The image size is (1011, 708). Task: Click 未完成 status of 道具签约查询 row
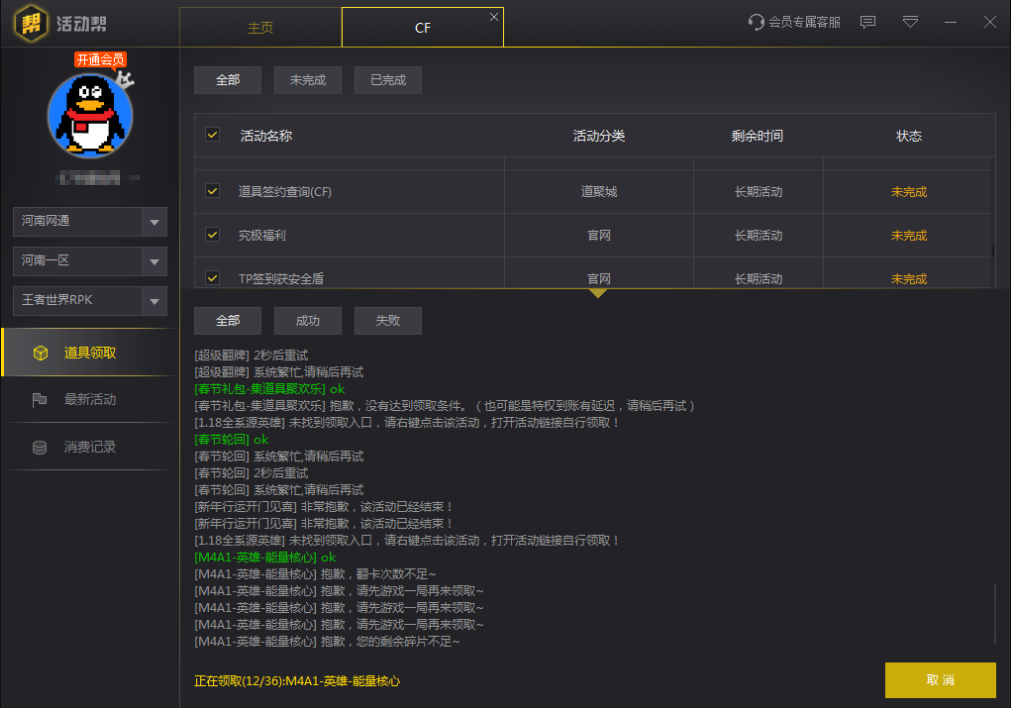click(x=909, y=192)
